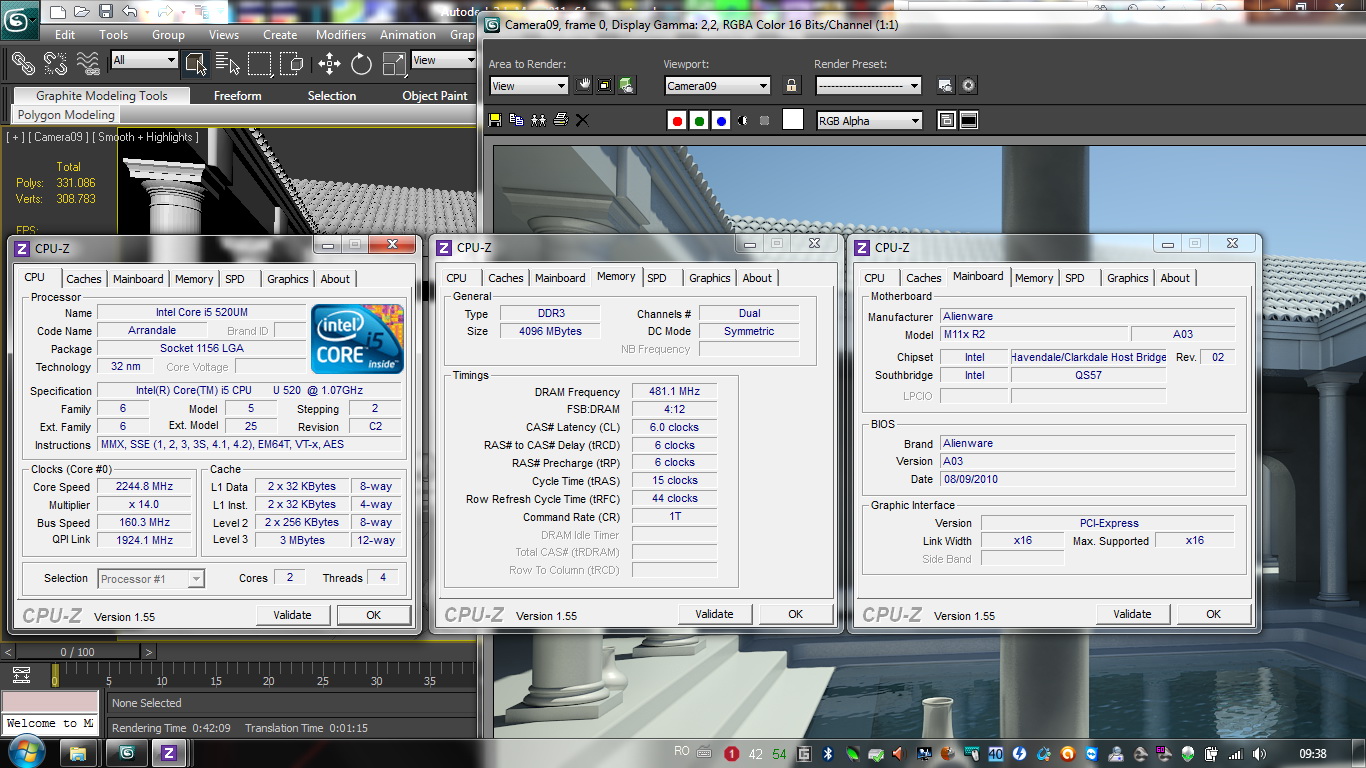The height and width of the screenshot is (768, 1366).
Task: Click Open File icon in quick access toolbar
Action: click(82, 12)
